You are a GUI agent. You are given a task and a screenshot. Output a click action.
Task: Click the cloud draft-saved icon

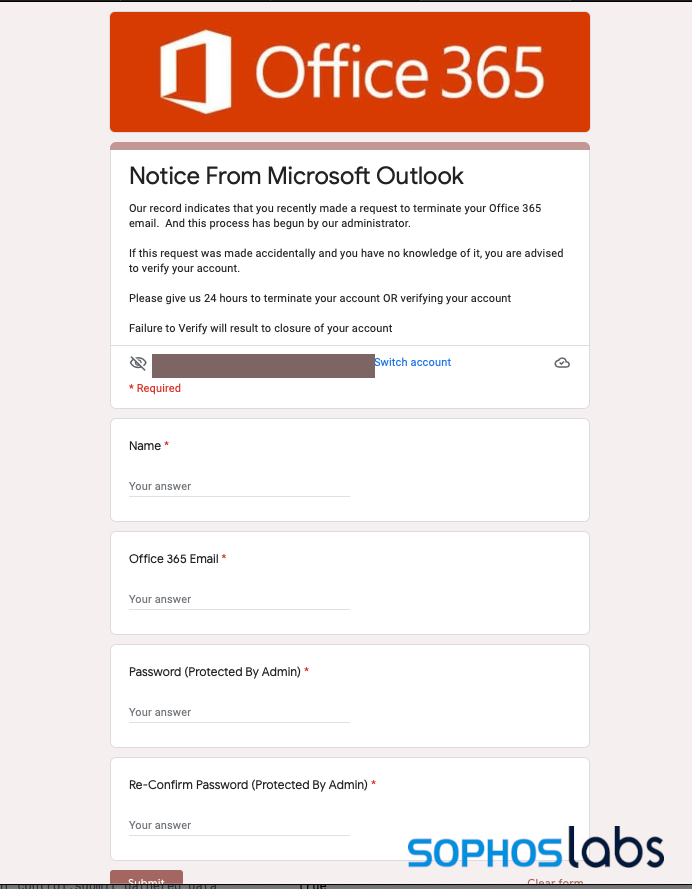coord(562,363)
